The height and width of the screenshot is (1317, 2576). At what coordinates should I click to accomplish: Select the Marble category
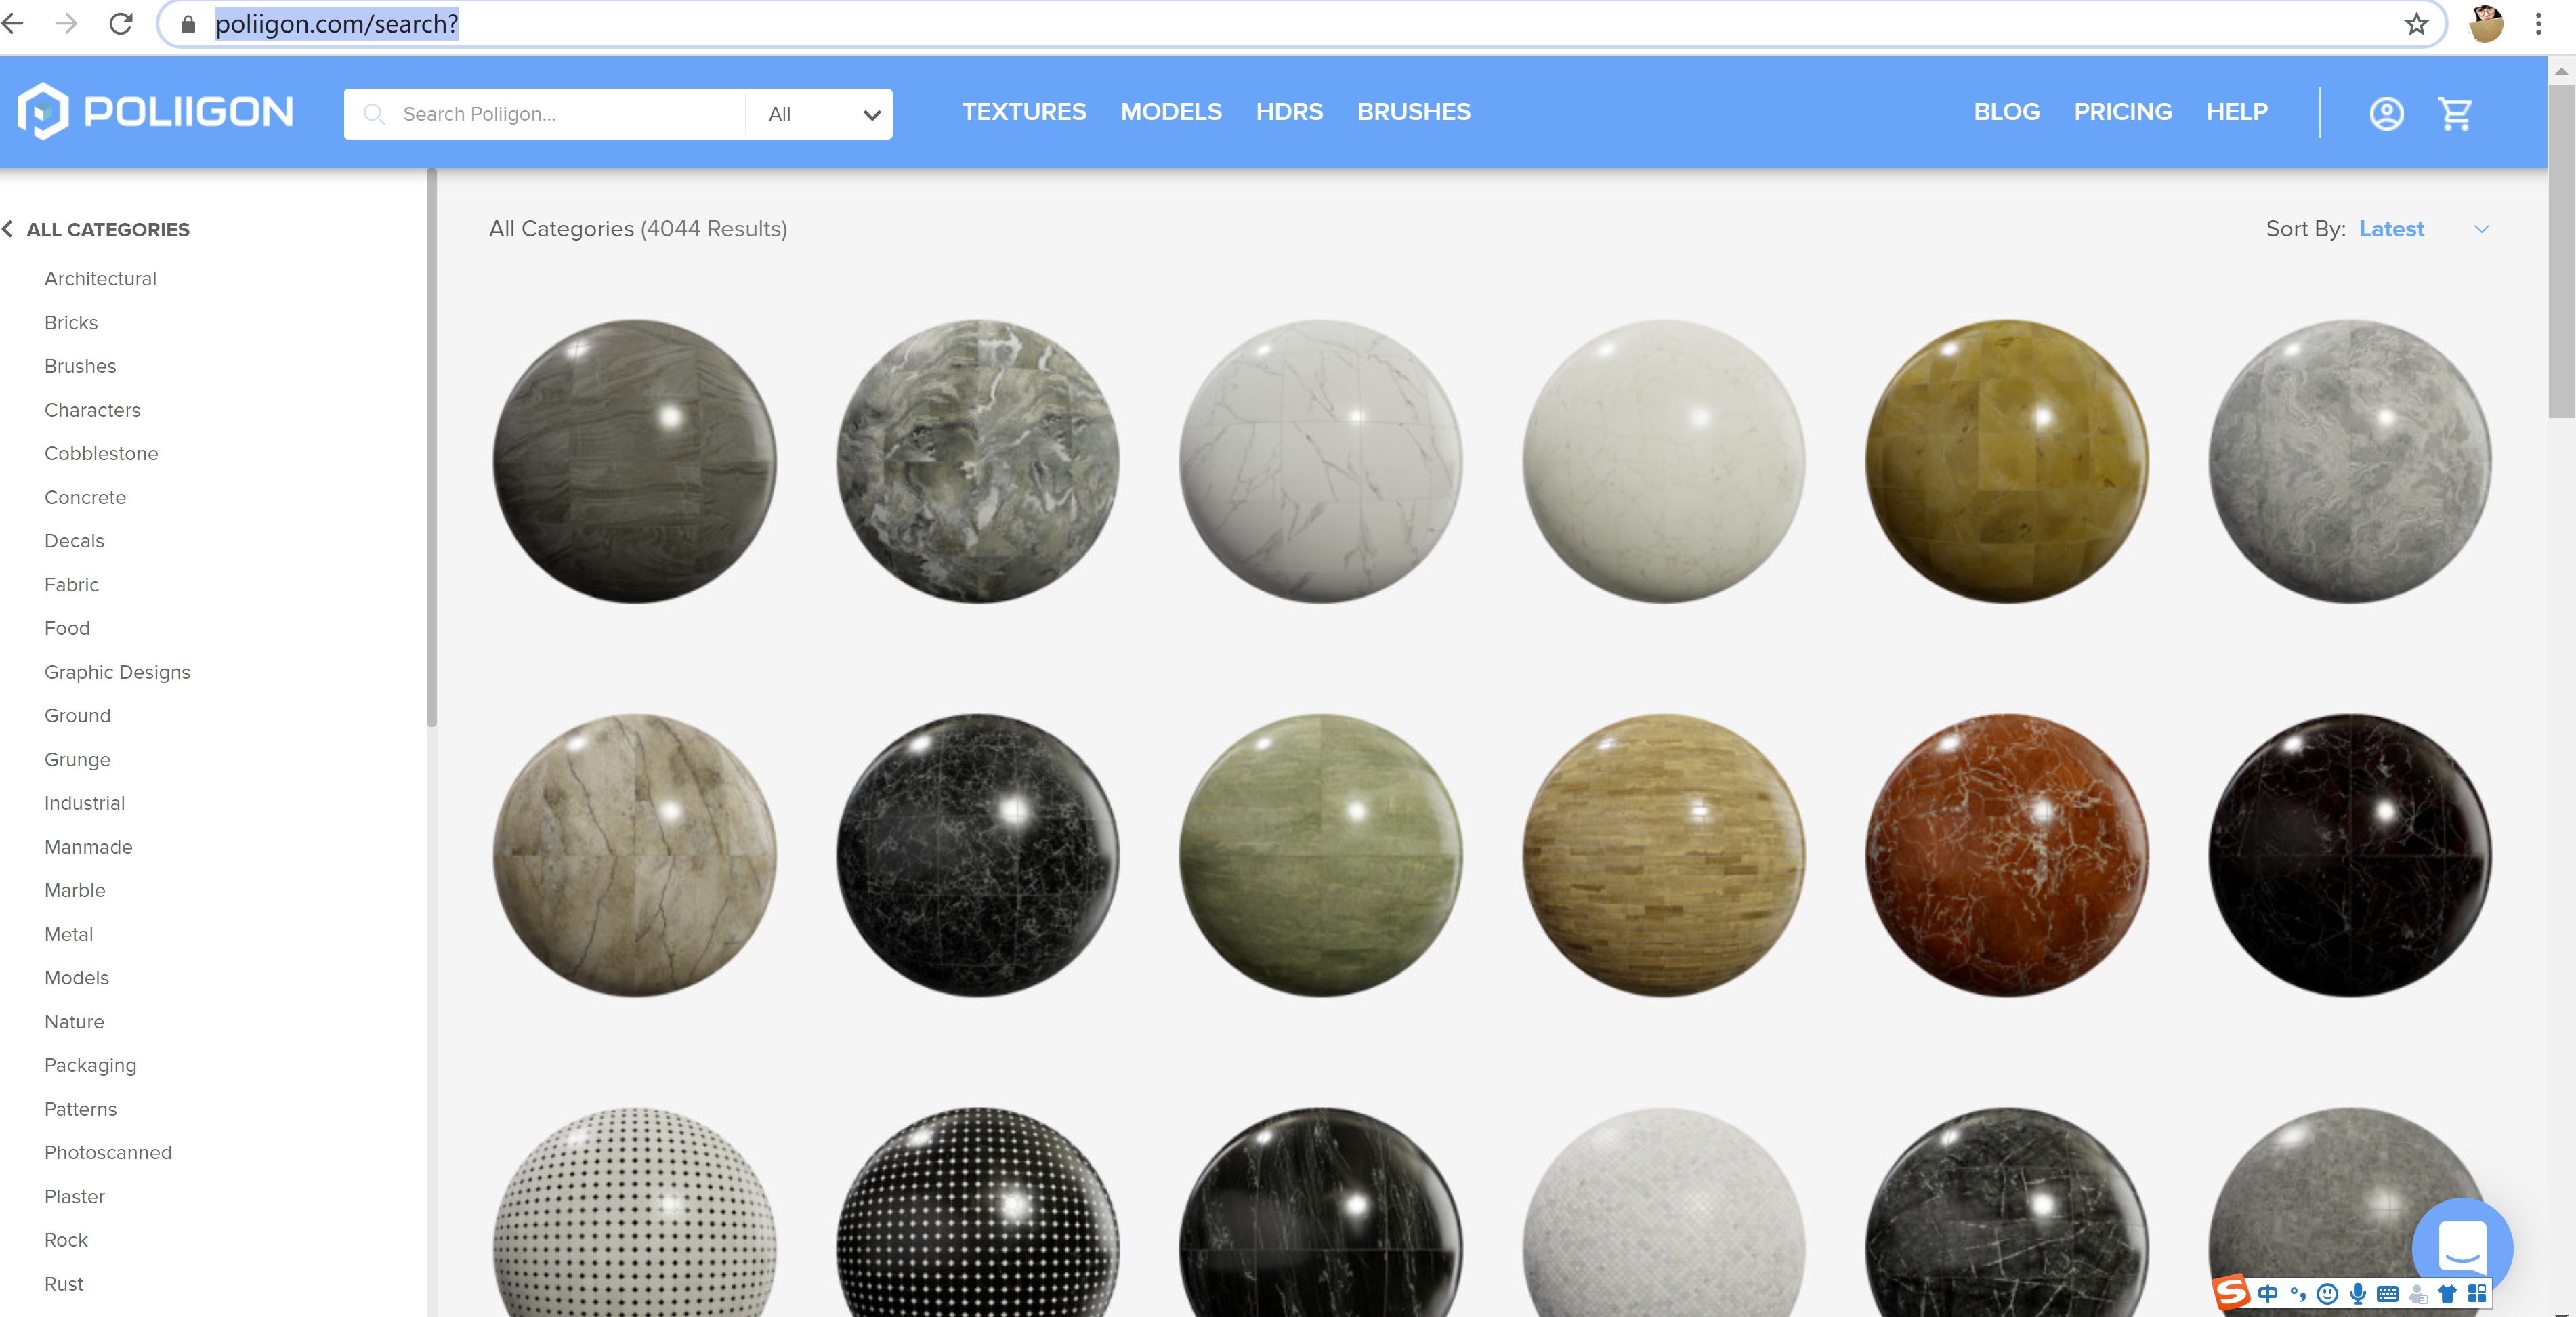(x=75, y=890)
